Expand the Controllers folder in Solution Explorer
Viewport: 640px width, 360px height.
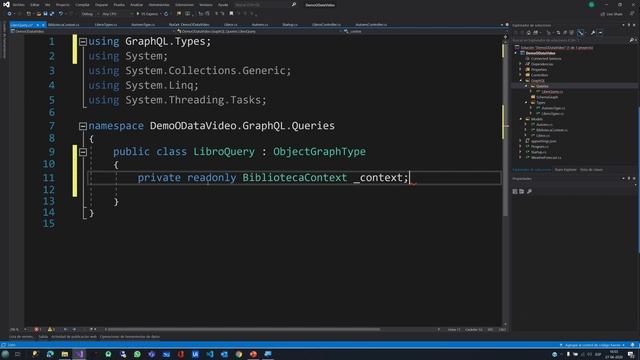[520, 75]
